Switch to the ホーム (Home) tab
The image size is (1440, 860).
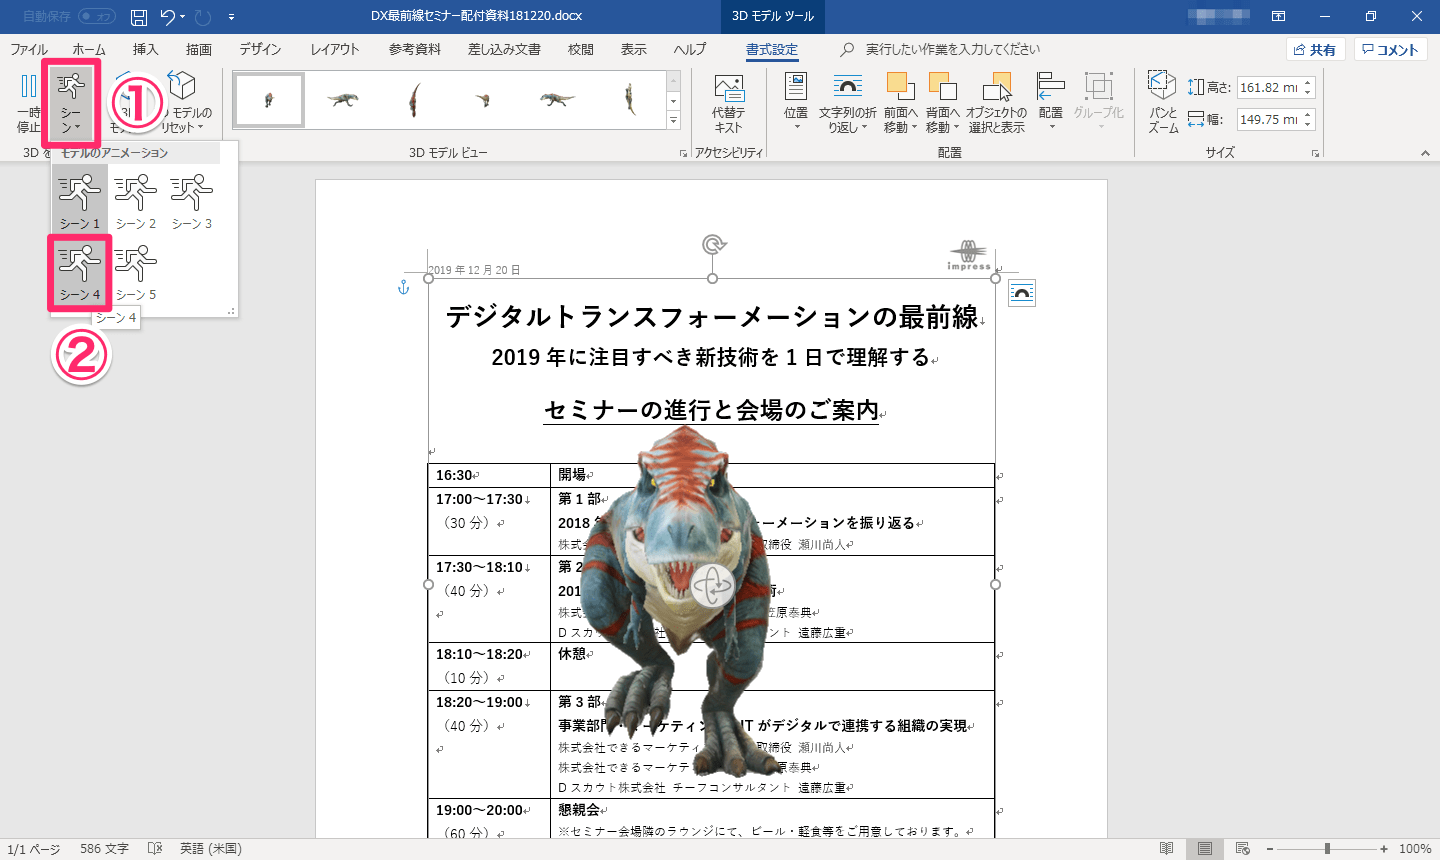[x=89, y=49]
